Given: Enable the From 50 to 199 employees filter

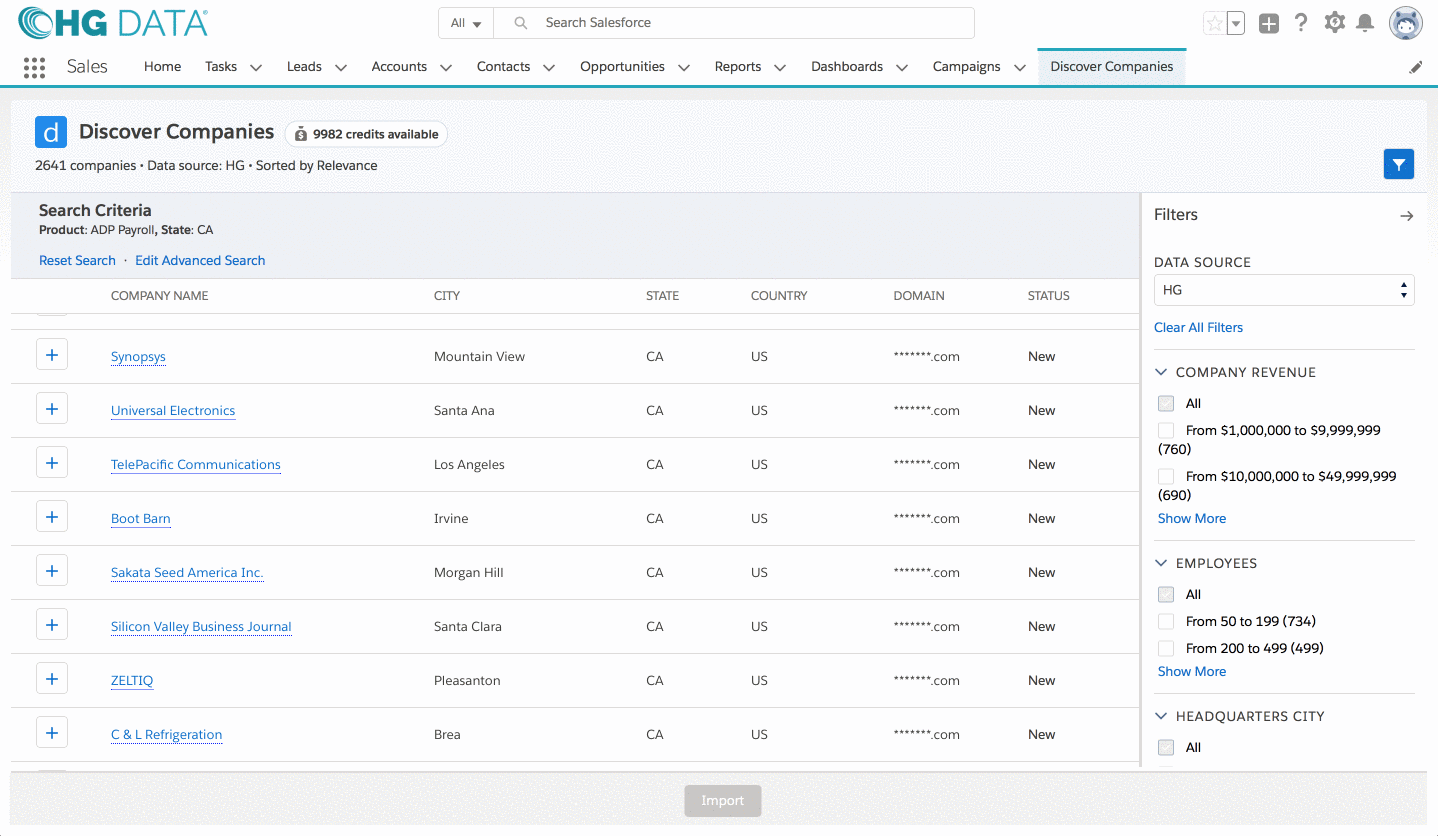Looking at the screenshot, I should point(1166,621).
